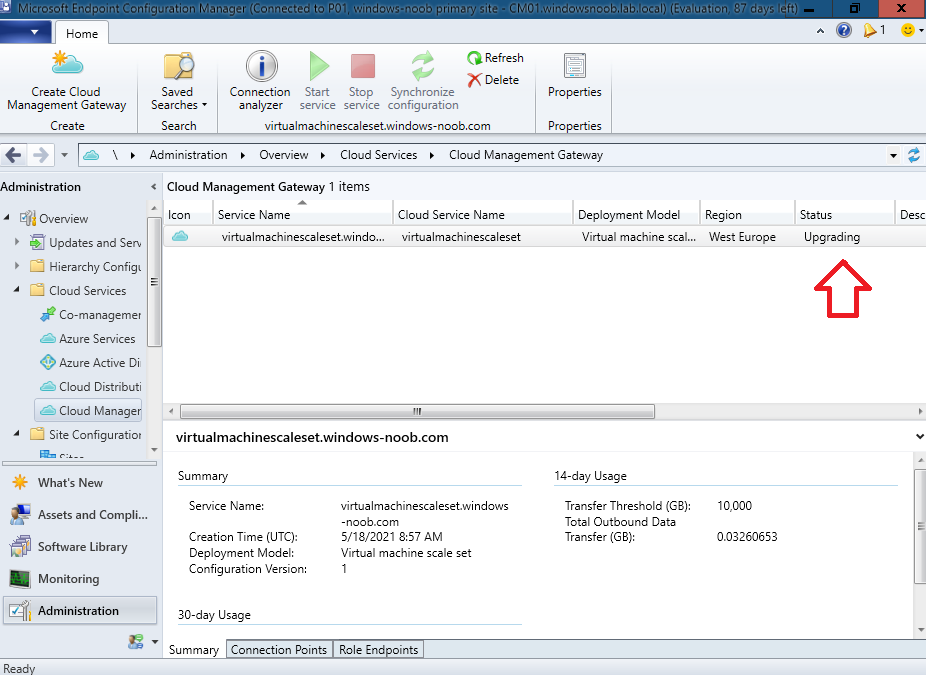Open navigation pane options dropdown

coord(155,641)
